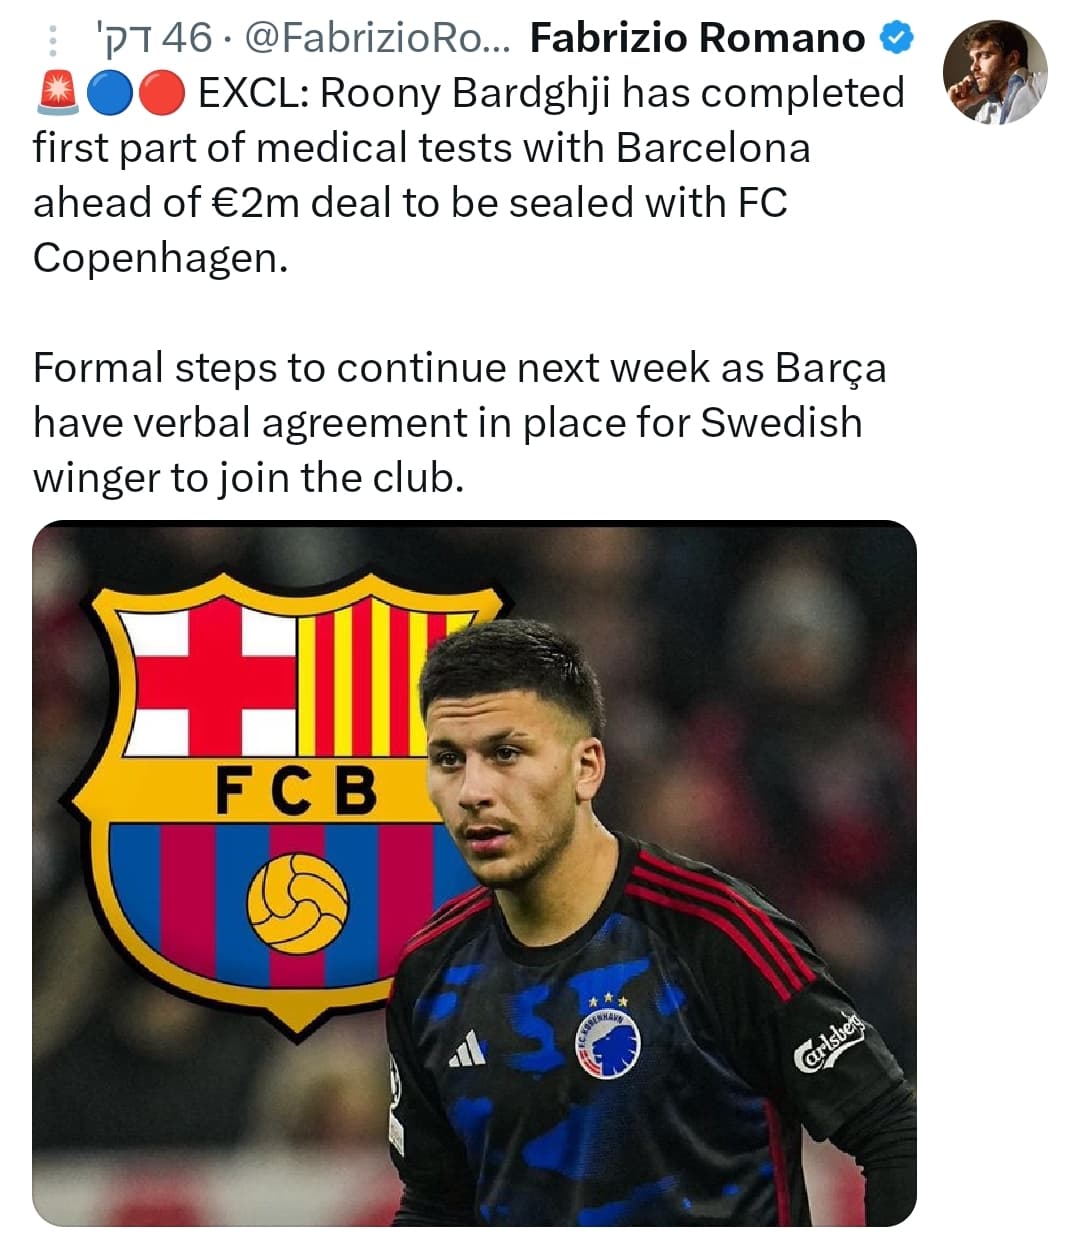Click the 'Formal steps to continue' paragraph
The image size is (1080, 1244).
click(460, 422)
